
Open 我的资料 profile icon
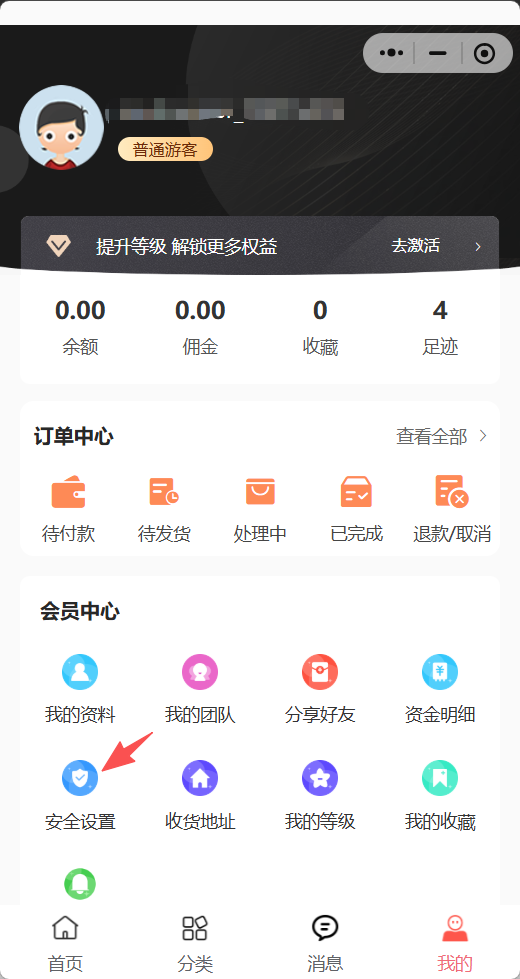point(80,672)
